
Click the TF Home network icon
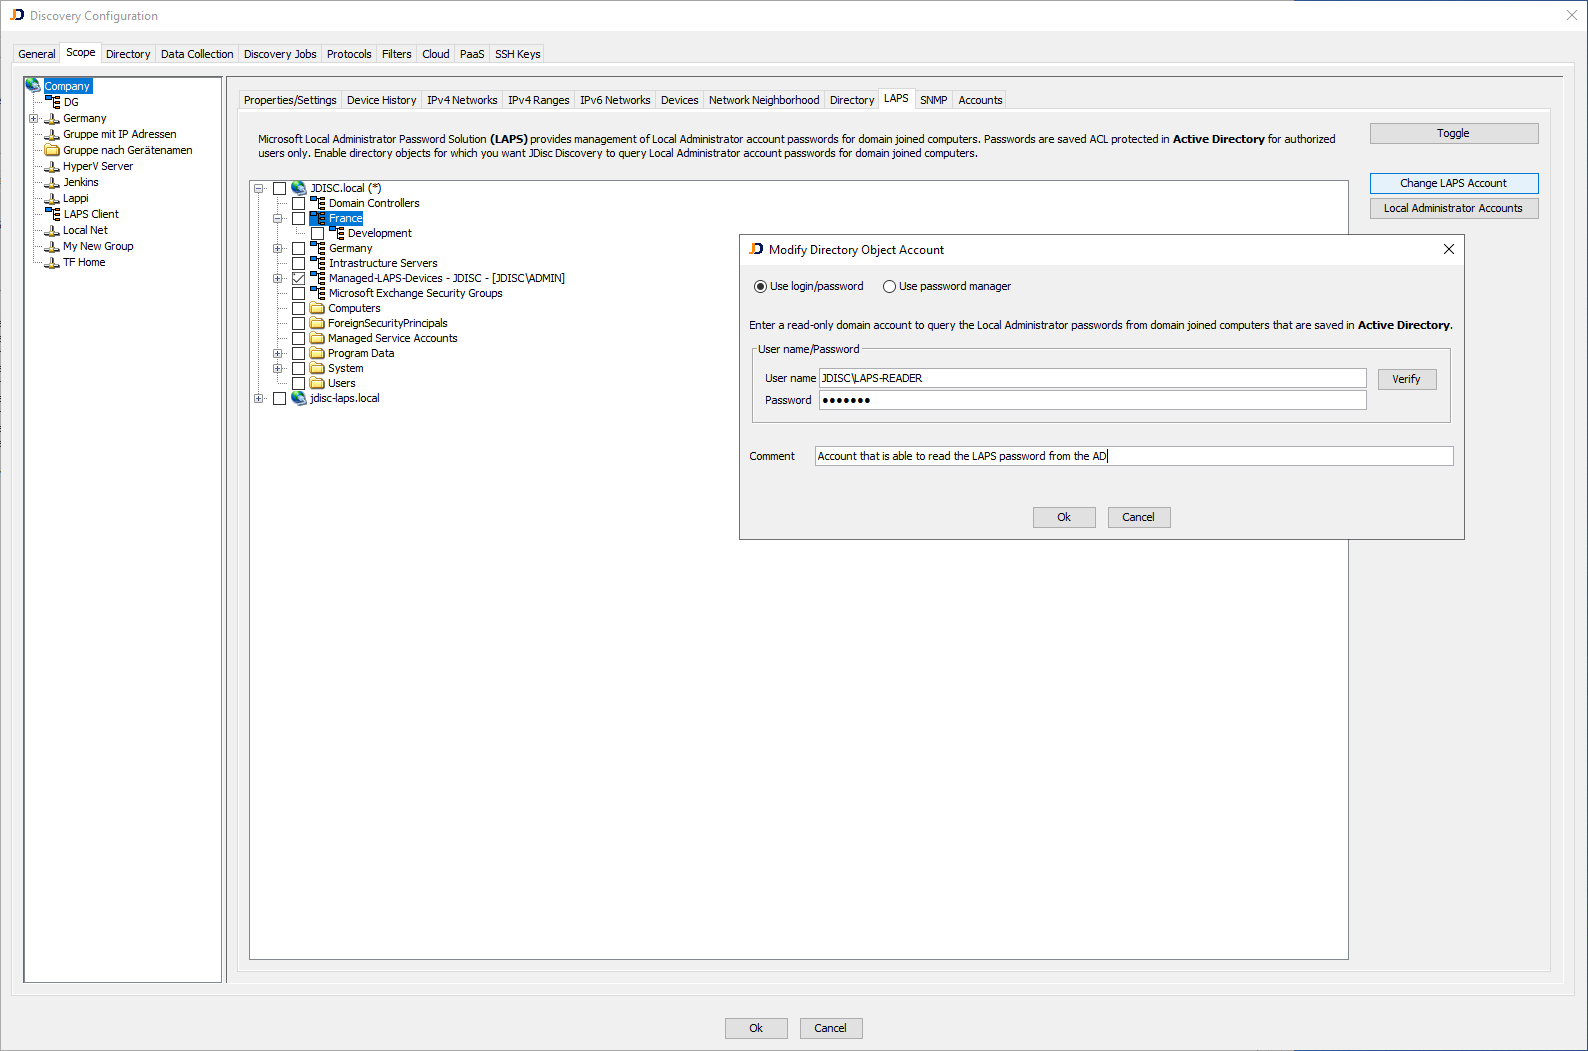tap(52, 262)
